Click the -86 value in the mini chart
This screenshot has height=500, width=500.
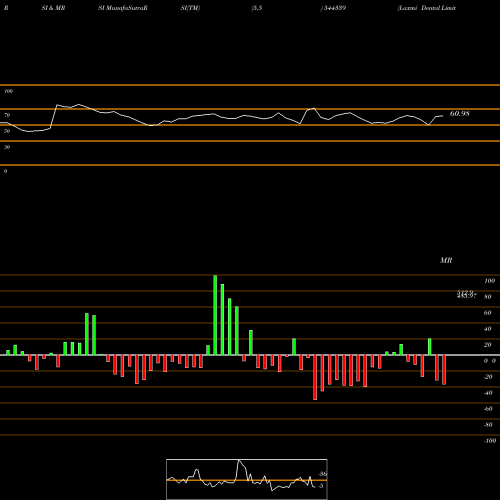click(x=322, y=474)
